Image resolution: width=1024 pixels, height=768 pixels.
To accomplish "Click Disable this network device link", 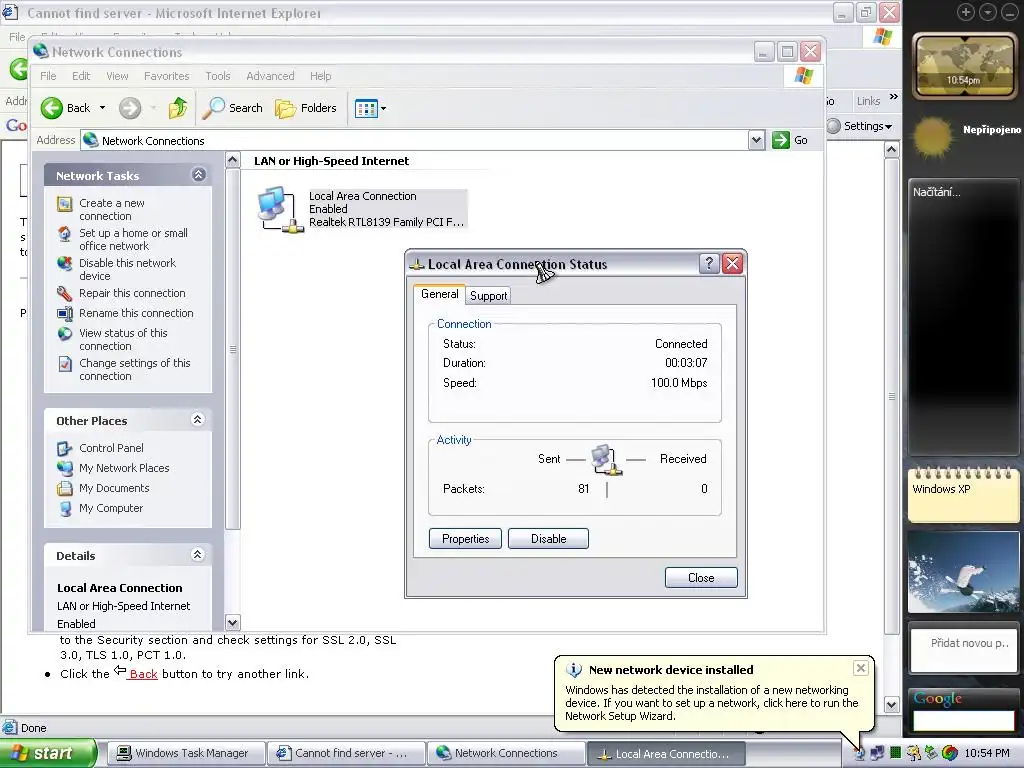I will [x=127, y=269].
